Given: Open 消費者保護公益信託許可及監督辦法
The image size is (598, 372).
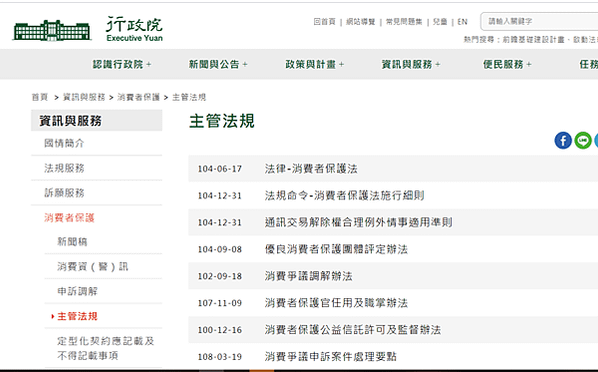Looking at the screenshot, I should pyautogui.click(x=353, y=330).
